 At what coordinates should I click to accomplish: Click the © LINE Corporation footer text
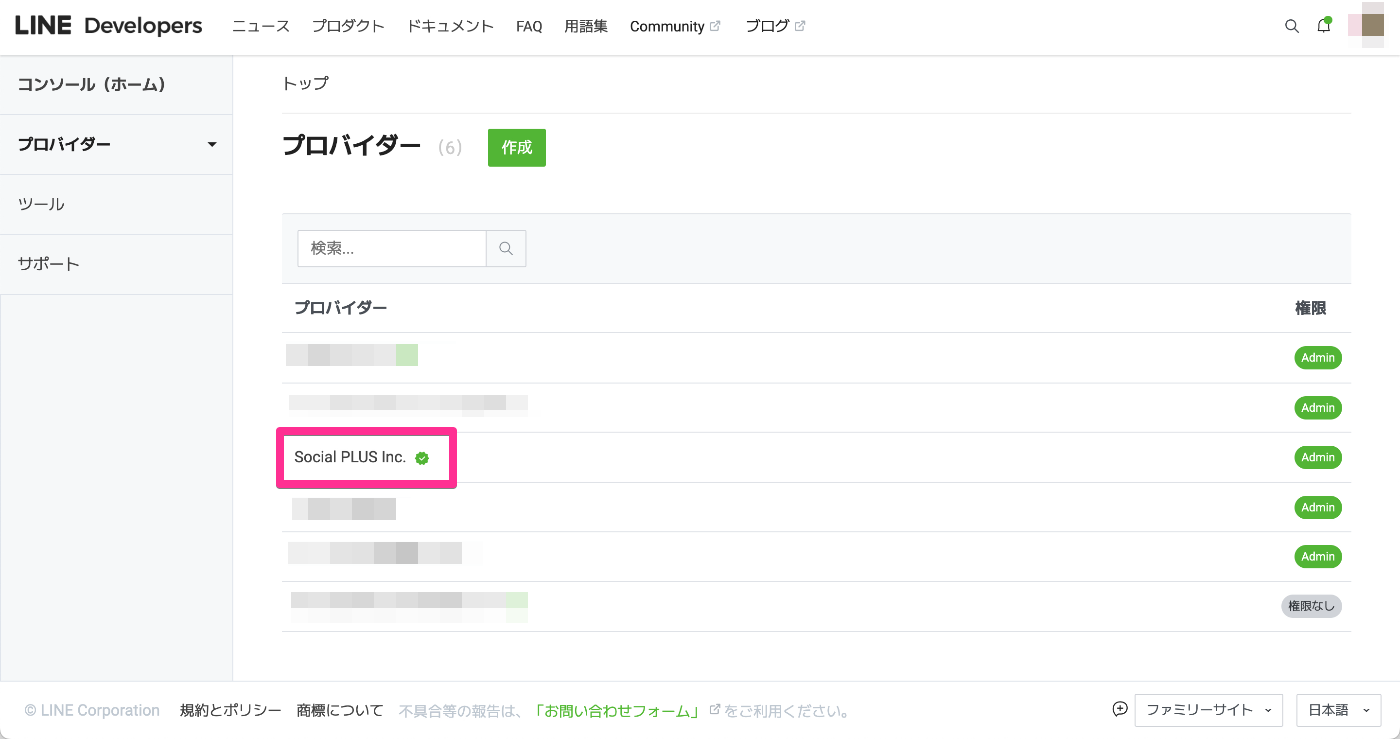[x=92, y=711]
